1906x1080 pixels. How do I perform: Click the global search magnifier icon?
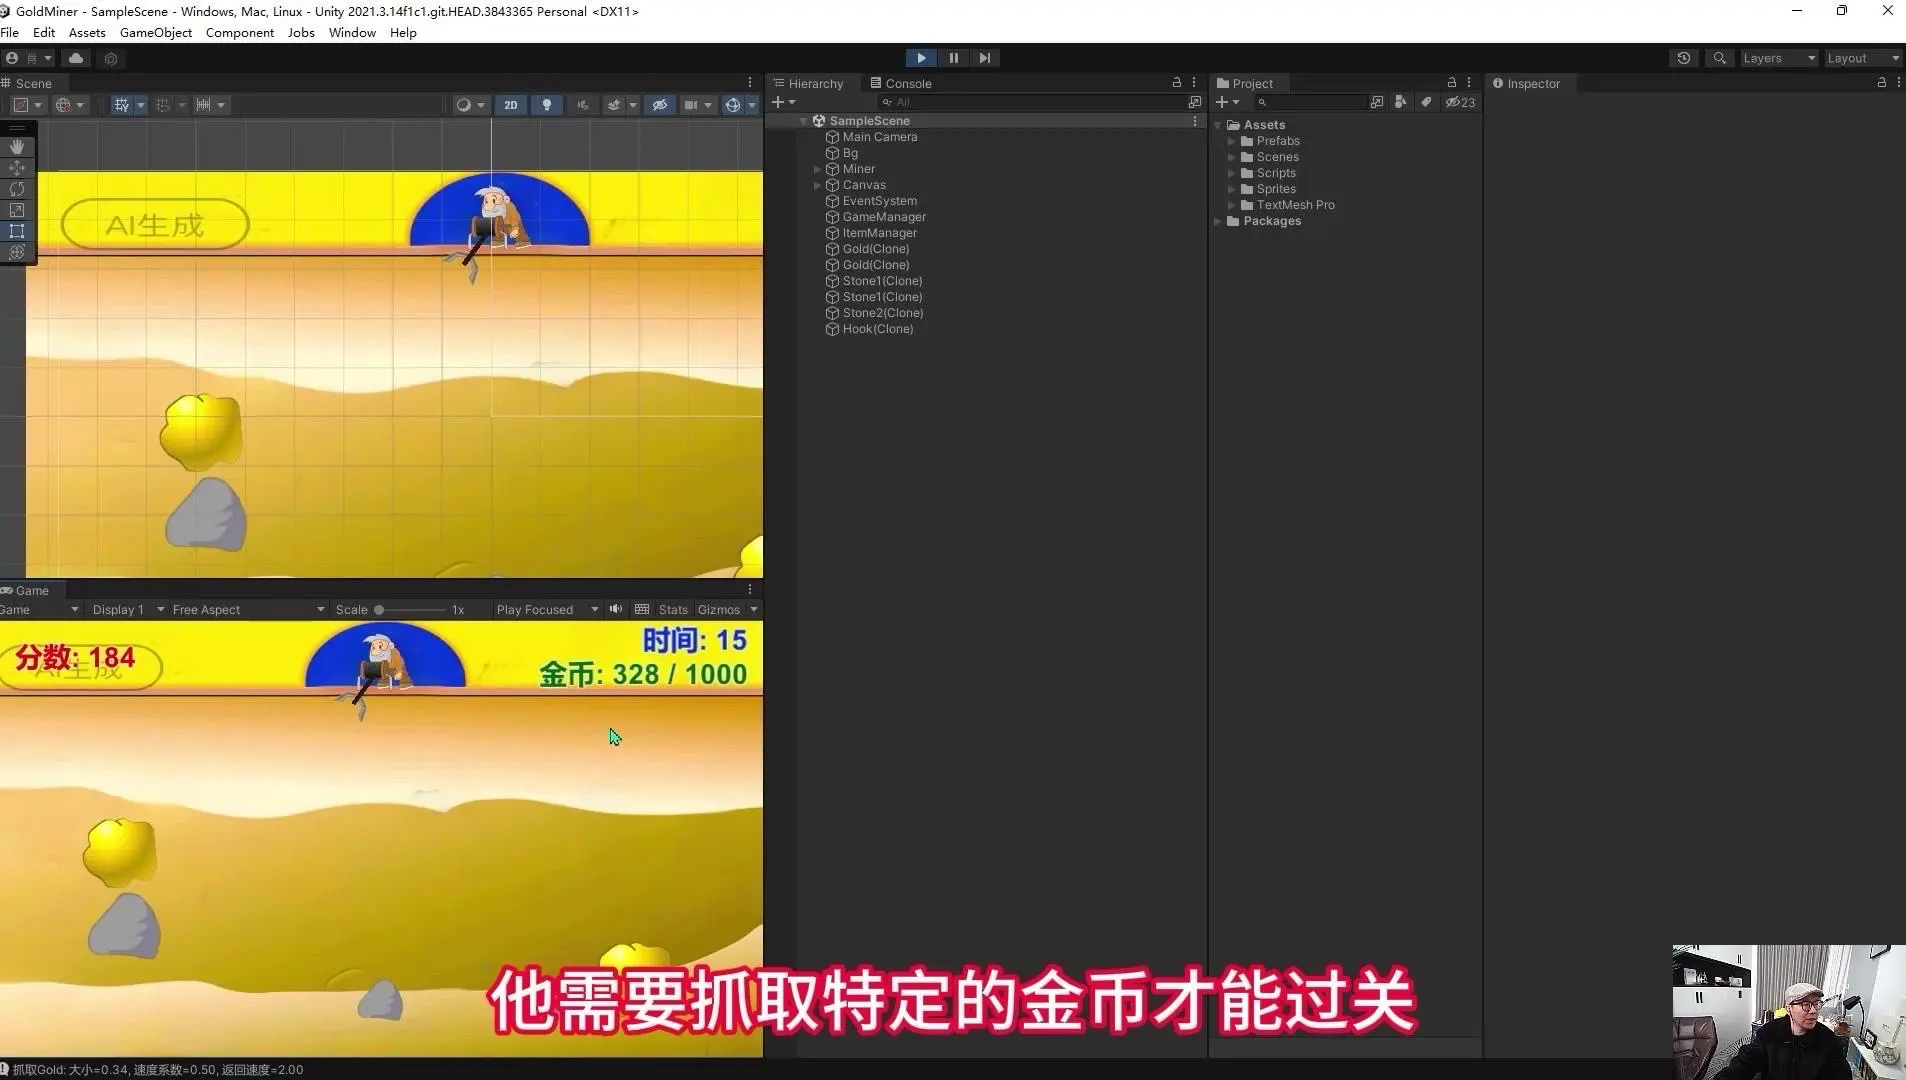(x=1719, y=58)
